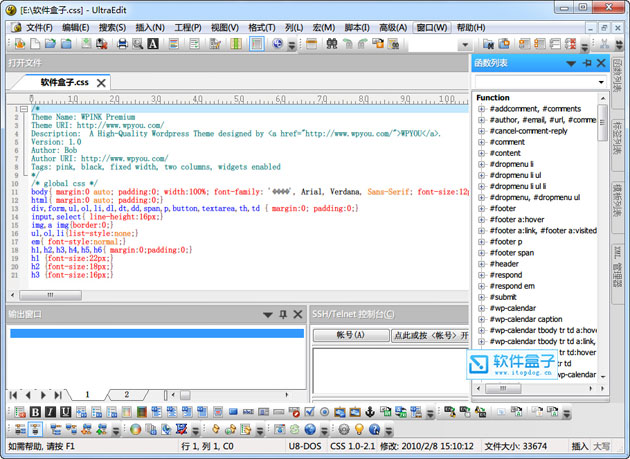Expand the #wp-calendar caption tree node

pyautogui.click(x=481, y=319)
